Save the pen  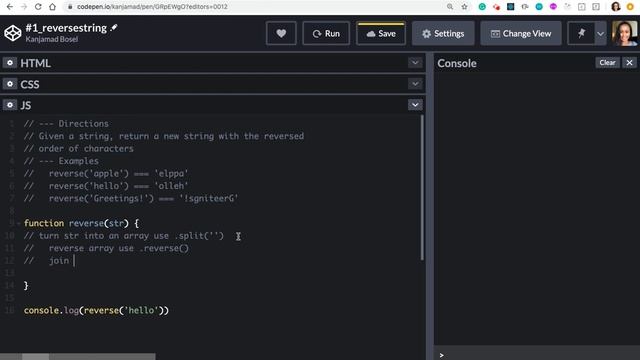[x=381, y=33]
